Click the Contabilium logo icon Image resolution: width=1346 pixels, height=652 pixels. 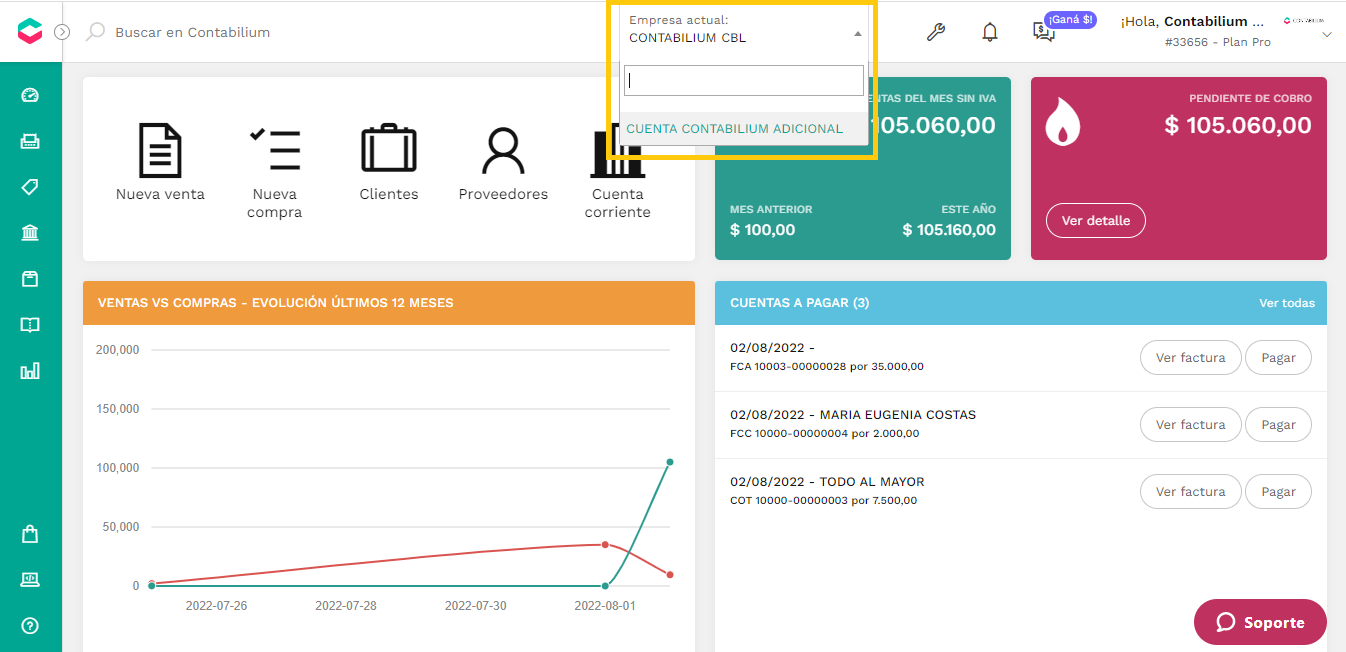30,31
